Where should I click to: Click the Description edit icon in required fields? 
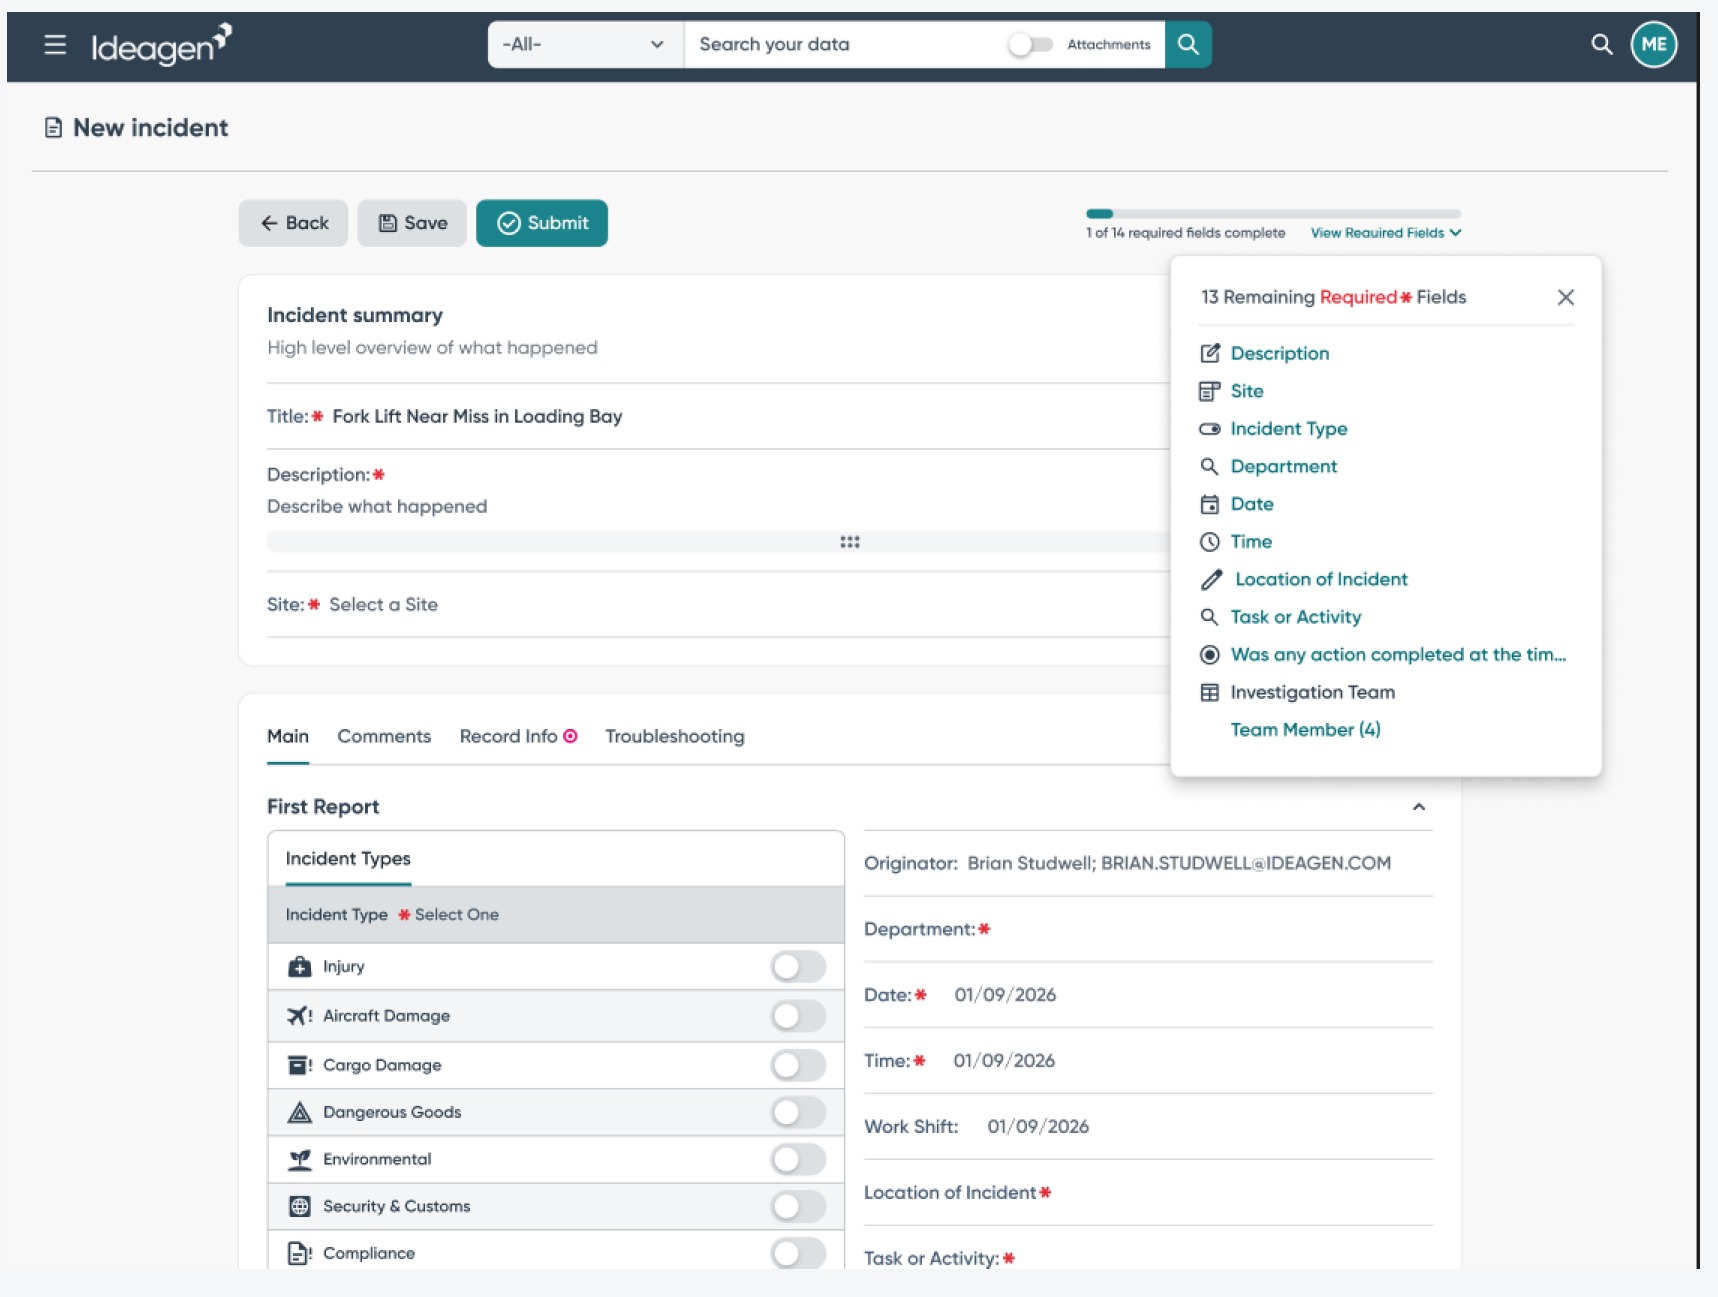(x=1210, y=353)
